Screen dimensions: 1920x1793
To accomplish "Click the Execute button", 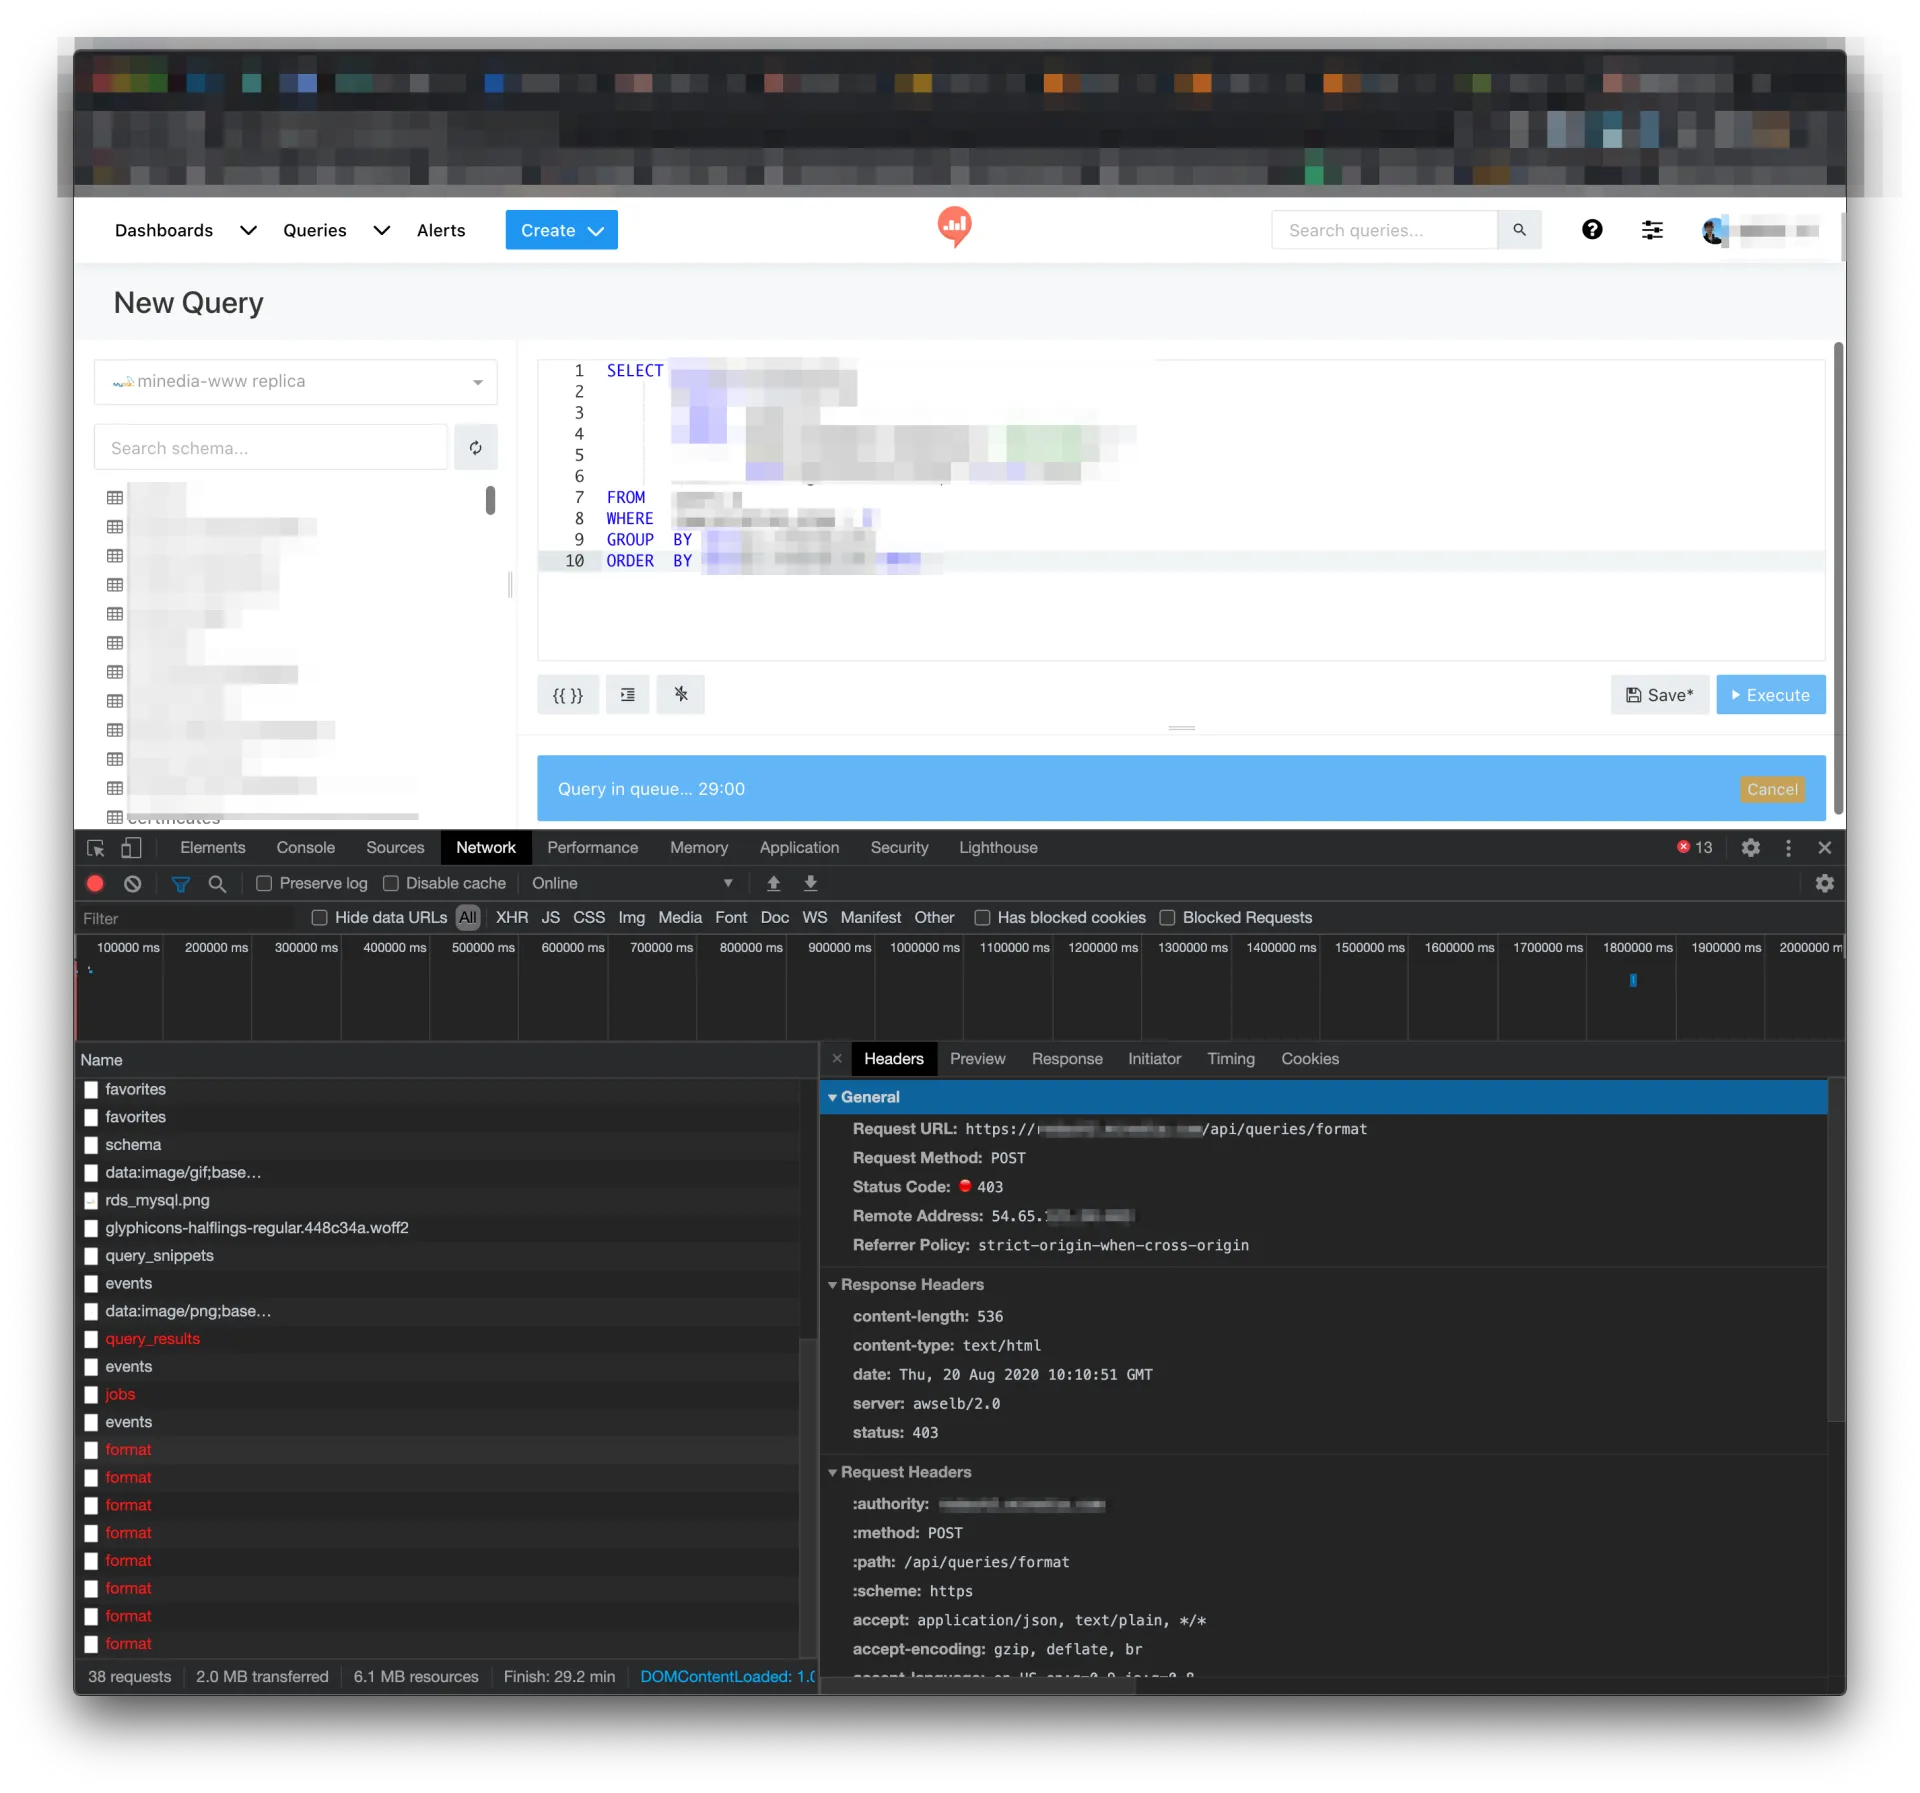I will point(1770,695).
